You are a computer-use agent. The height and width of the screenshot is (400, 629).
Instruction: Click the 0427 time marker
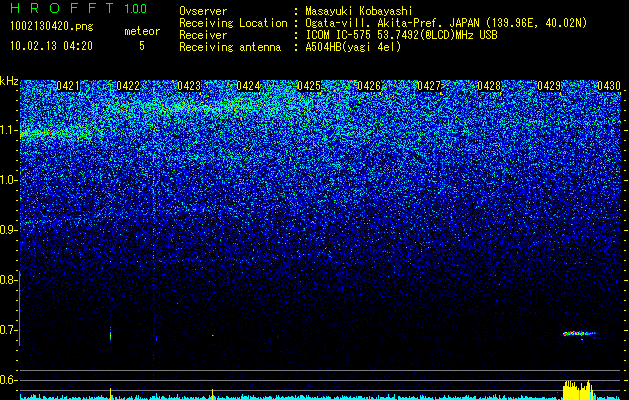click(x=429, y=86)
